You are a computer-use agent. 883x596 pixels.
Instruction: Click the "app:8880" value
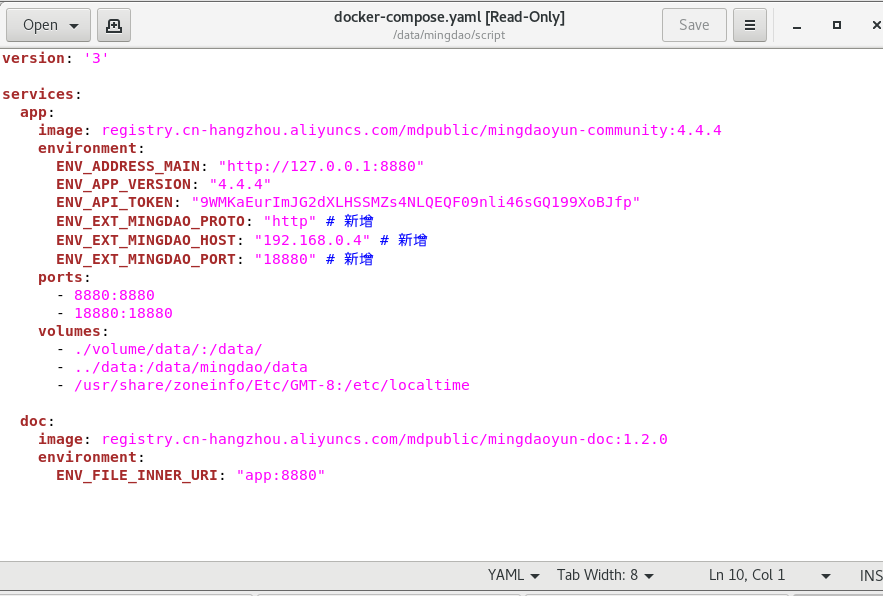coord(280,475)
